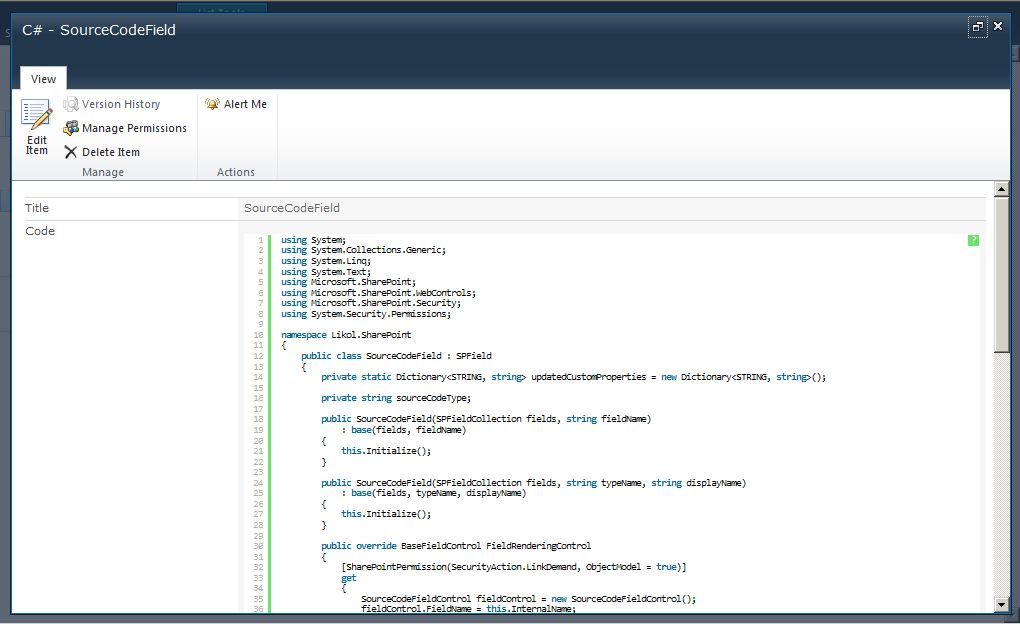Image resolution: width=1020 pixels, height=624 pixels.
Task: Select the Edit Item label
Action: (x=36, y=145)
